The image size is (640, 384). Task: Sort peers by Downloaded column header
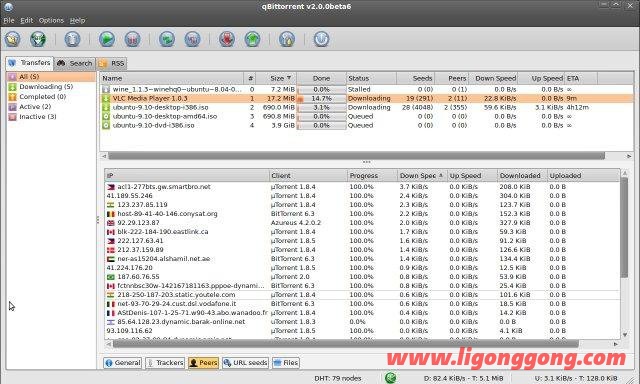(x=522, y=175)
